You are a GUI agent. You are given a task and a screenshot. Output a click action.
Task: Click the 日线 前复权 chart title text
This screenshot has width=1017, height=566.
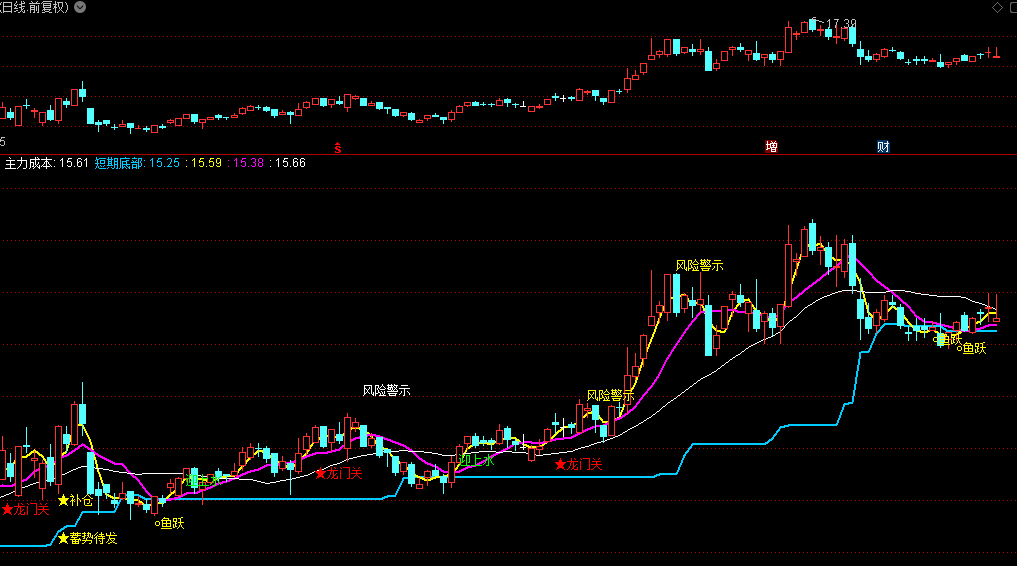click(x=35, y=7)
